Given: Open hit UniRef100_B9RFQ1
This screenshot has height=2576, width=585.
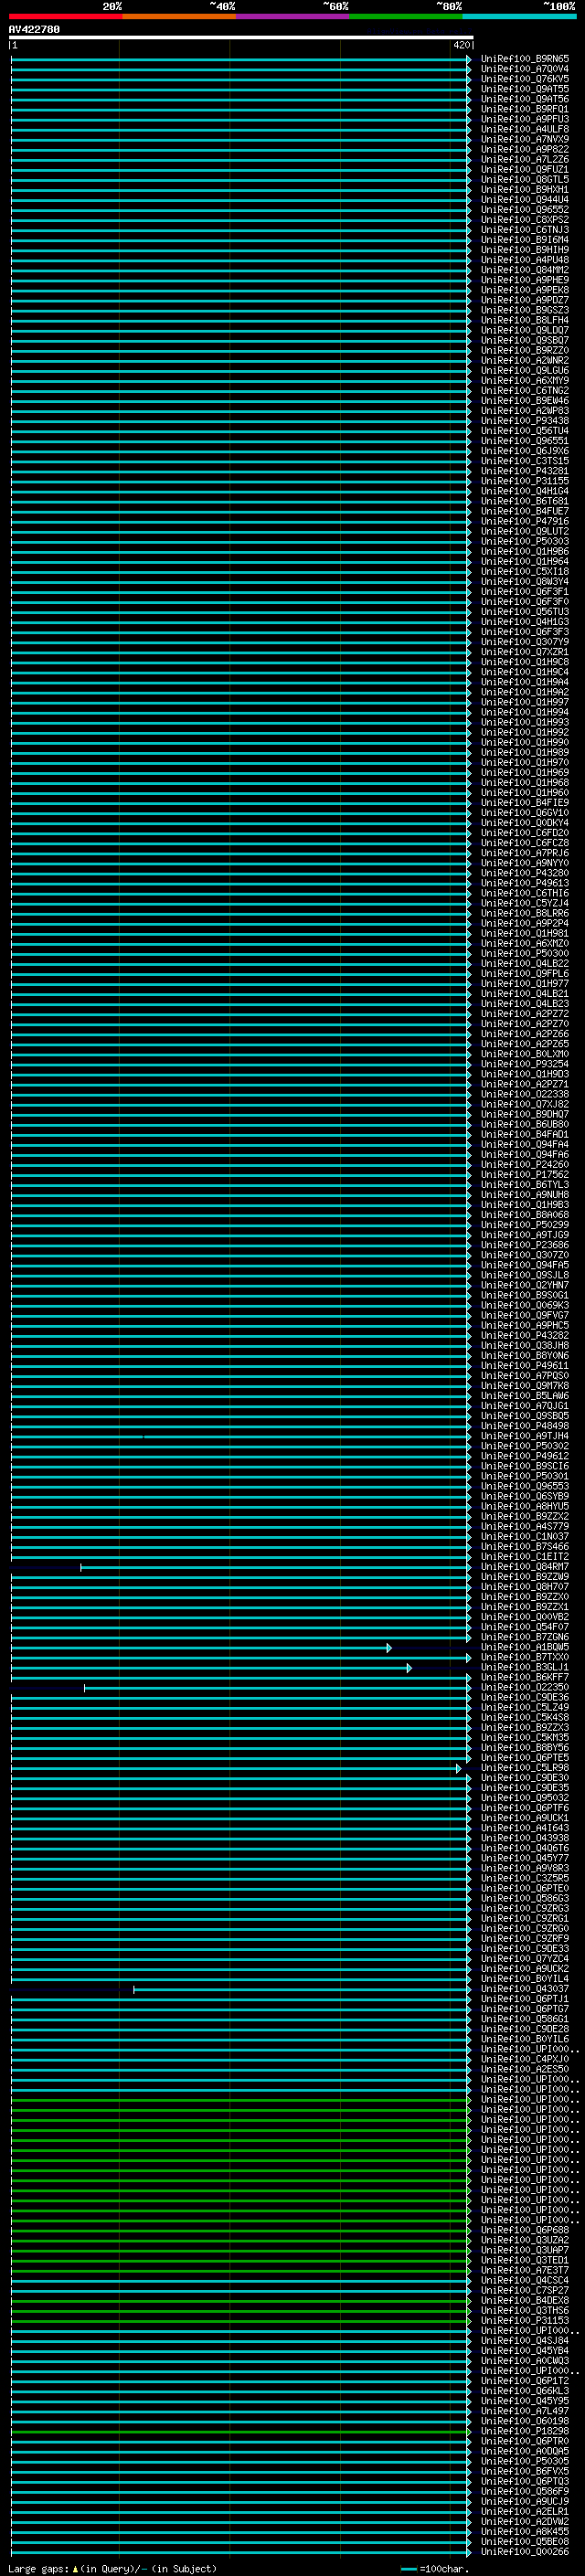Looking at the screenshot, I should click(x=525, y=109).
